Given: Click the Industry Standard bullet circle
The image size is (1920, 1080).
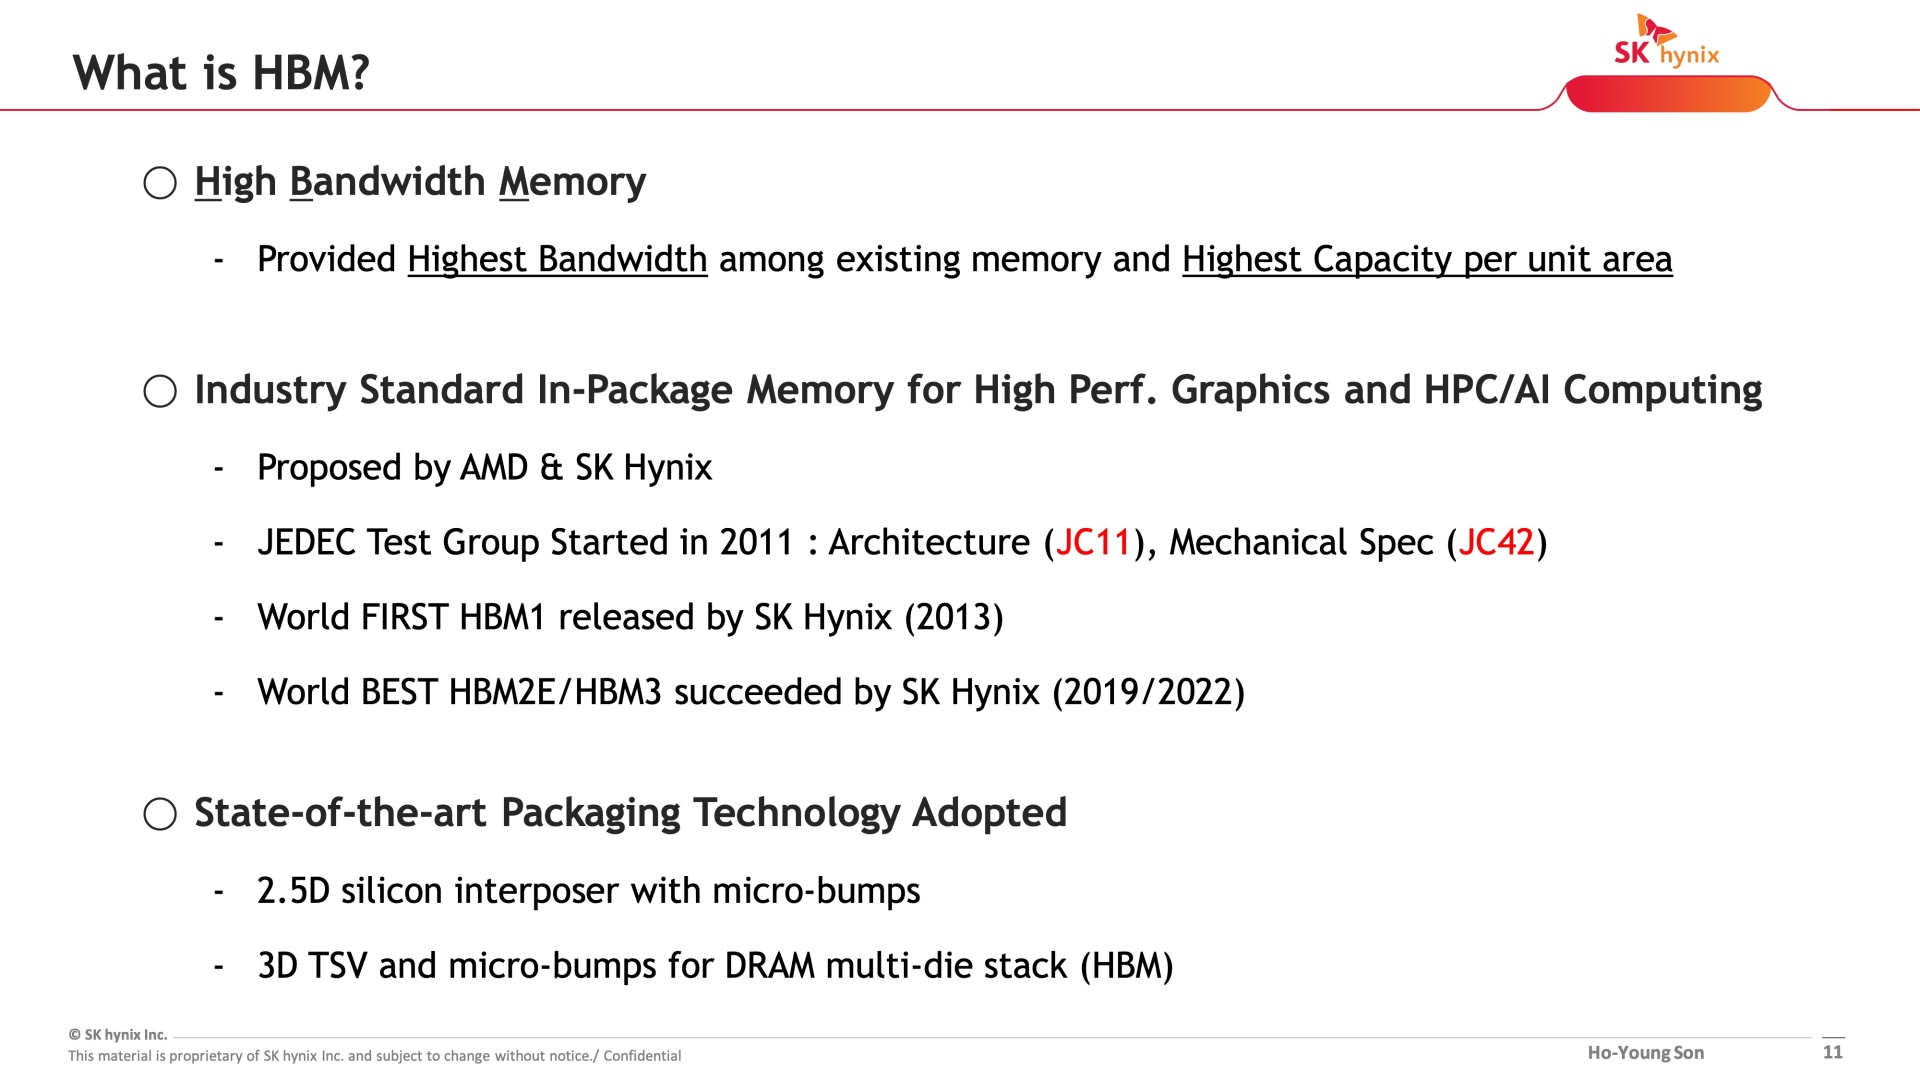Looking at the screenshot, I should coord(160,391).
